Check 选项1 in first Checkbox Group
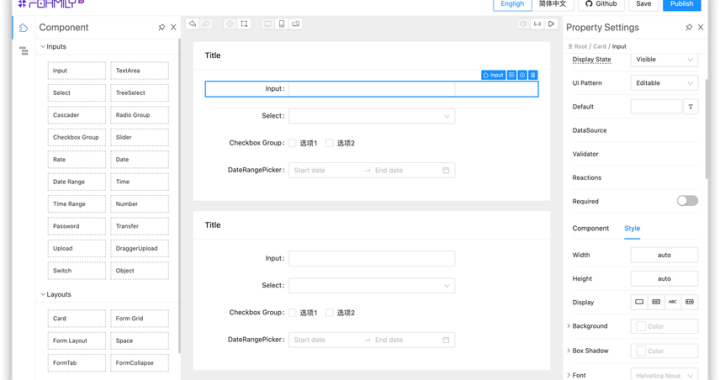The width and height of the screenshot is (720, 380). [x=292, y=143]
